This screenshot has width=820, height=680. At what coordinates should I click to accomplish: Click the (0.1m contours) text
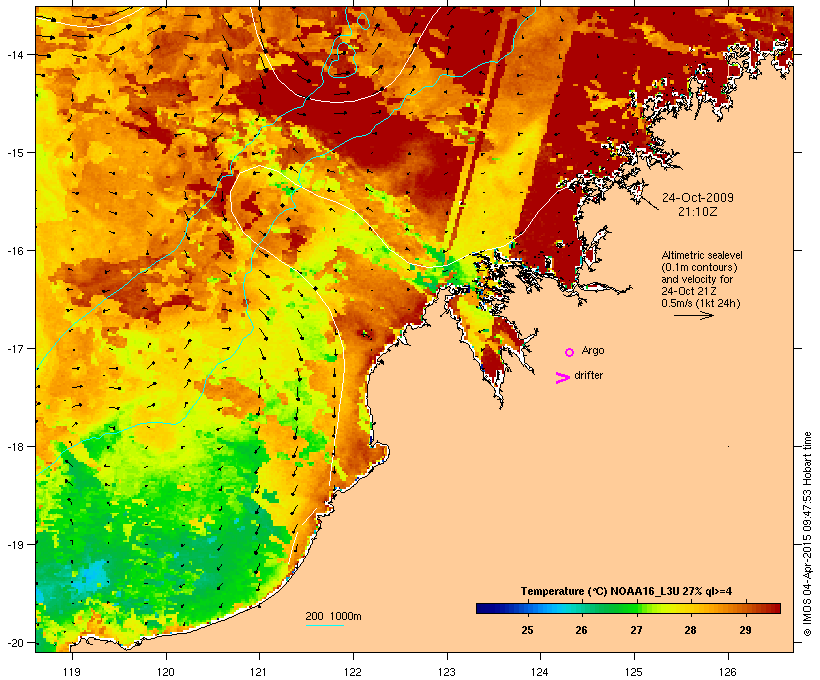(x=699, y=267)
